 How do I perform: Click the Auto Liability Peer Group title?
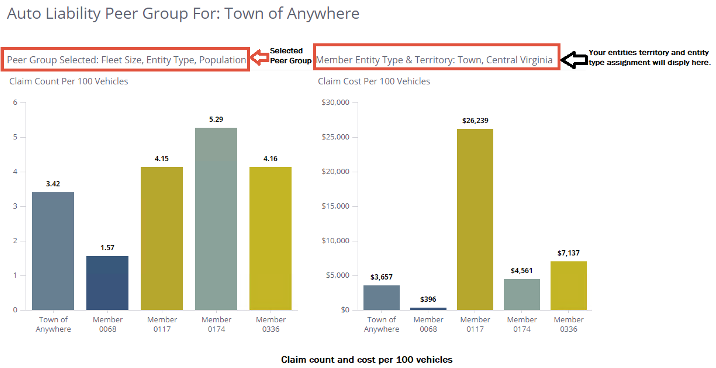(183, 14)
